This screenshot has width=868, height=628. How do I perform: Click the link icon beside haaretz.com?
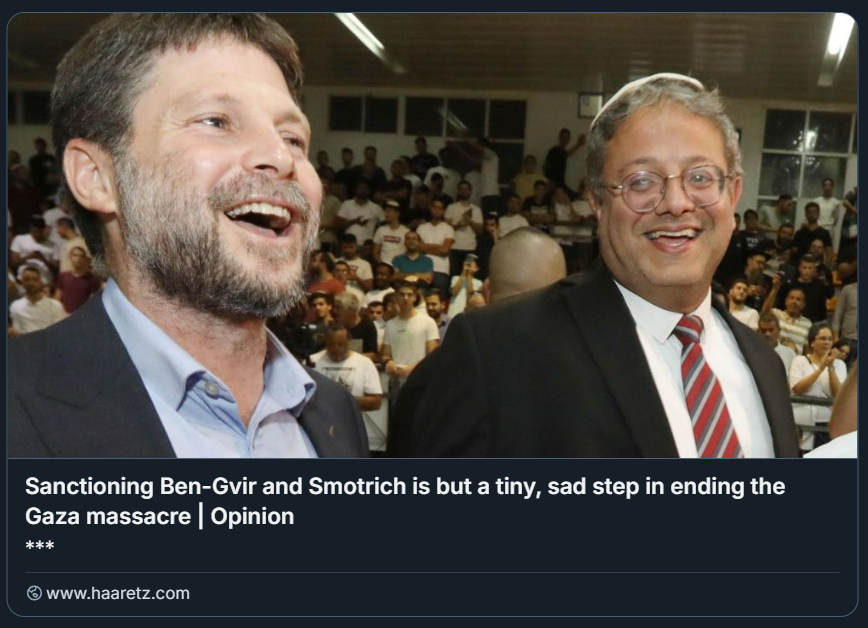point(34,593)
